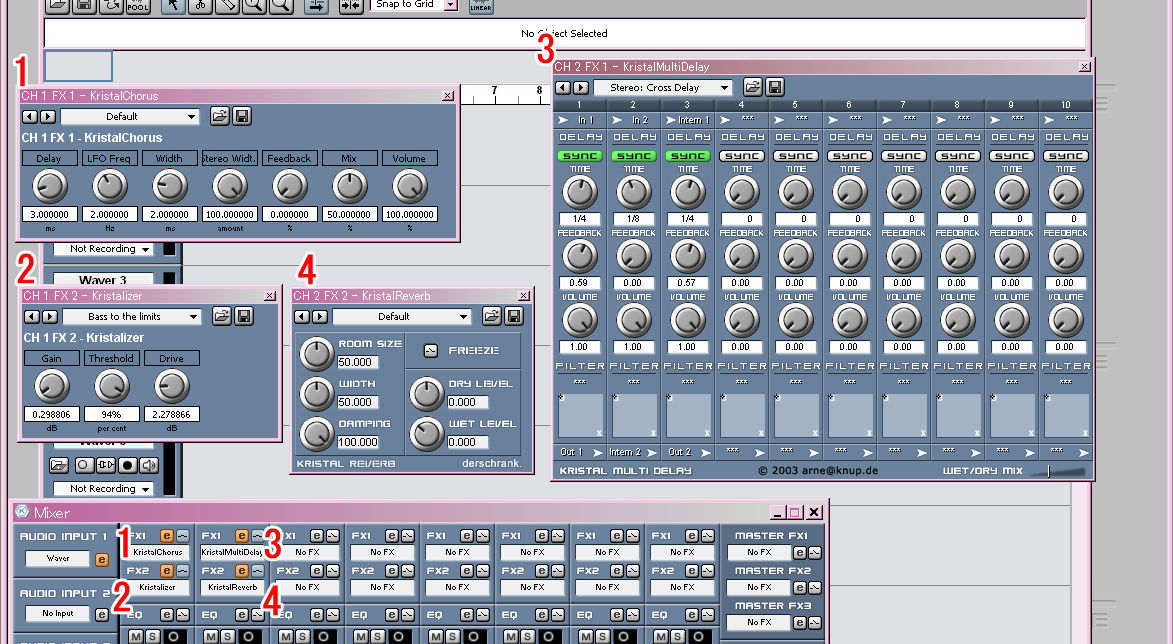Select KristalMultiDelay FX1 slot in Mixer
Image resolution: width=1173 pixels, height=644 pixels.
(232, 552)
